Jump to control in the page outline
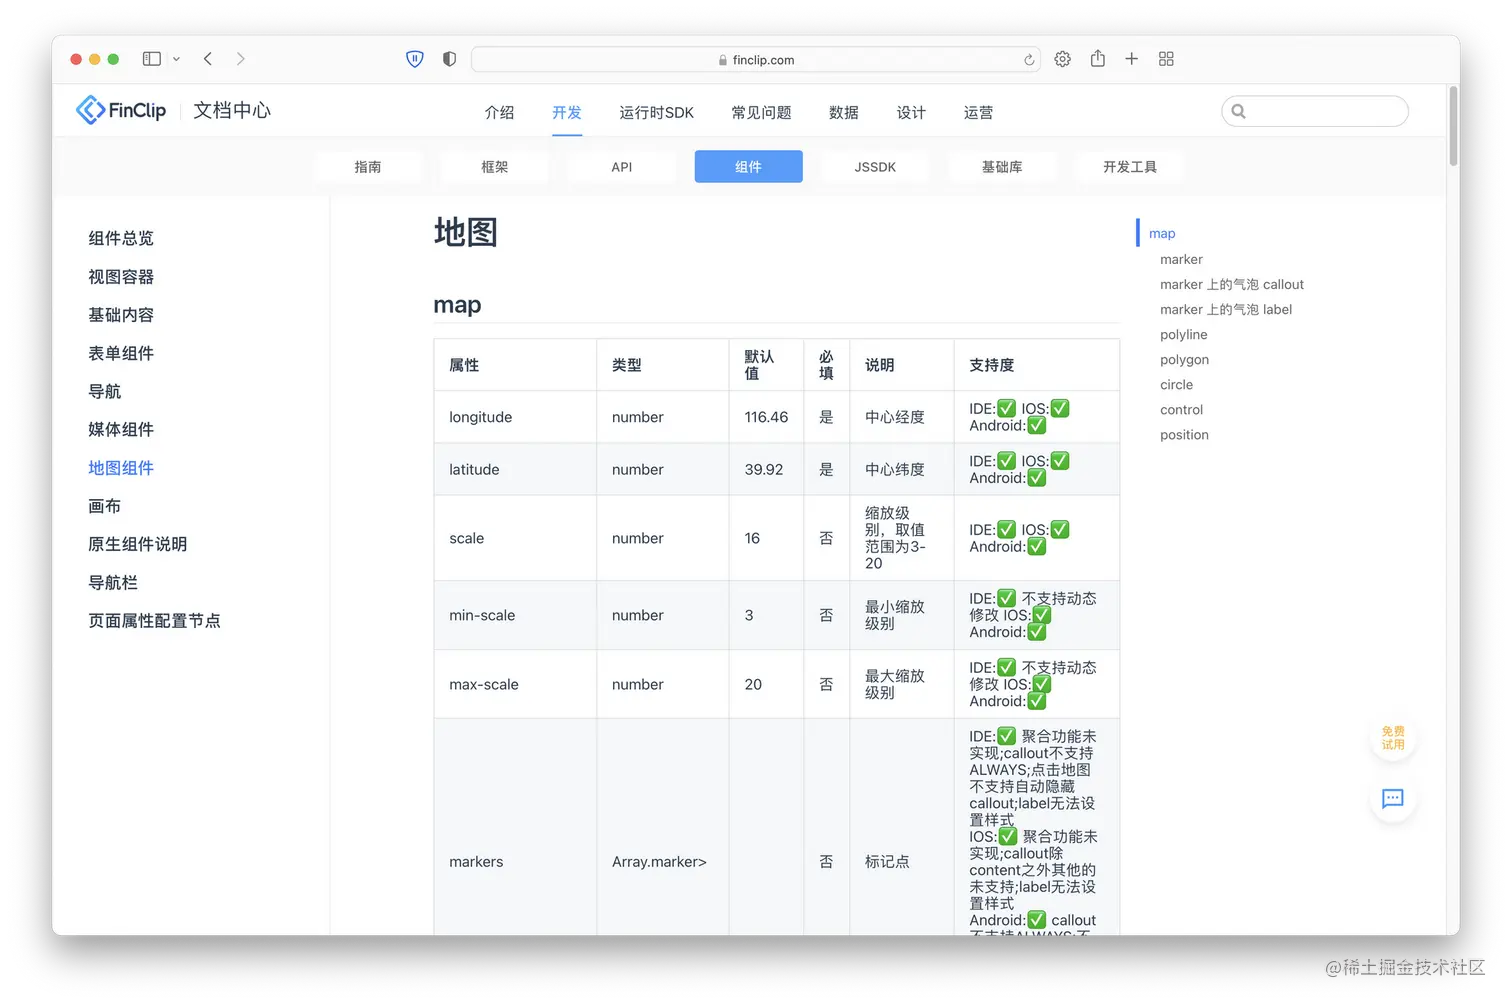This screenshot has height=1004, width=1512. click(x=1182, y=409)
